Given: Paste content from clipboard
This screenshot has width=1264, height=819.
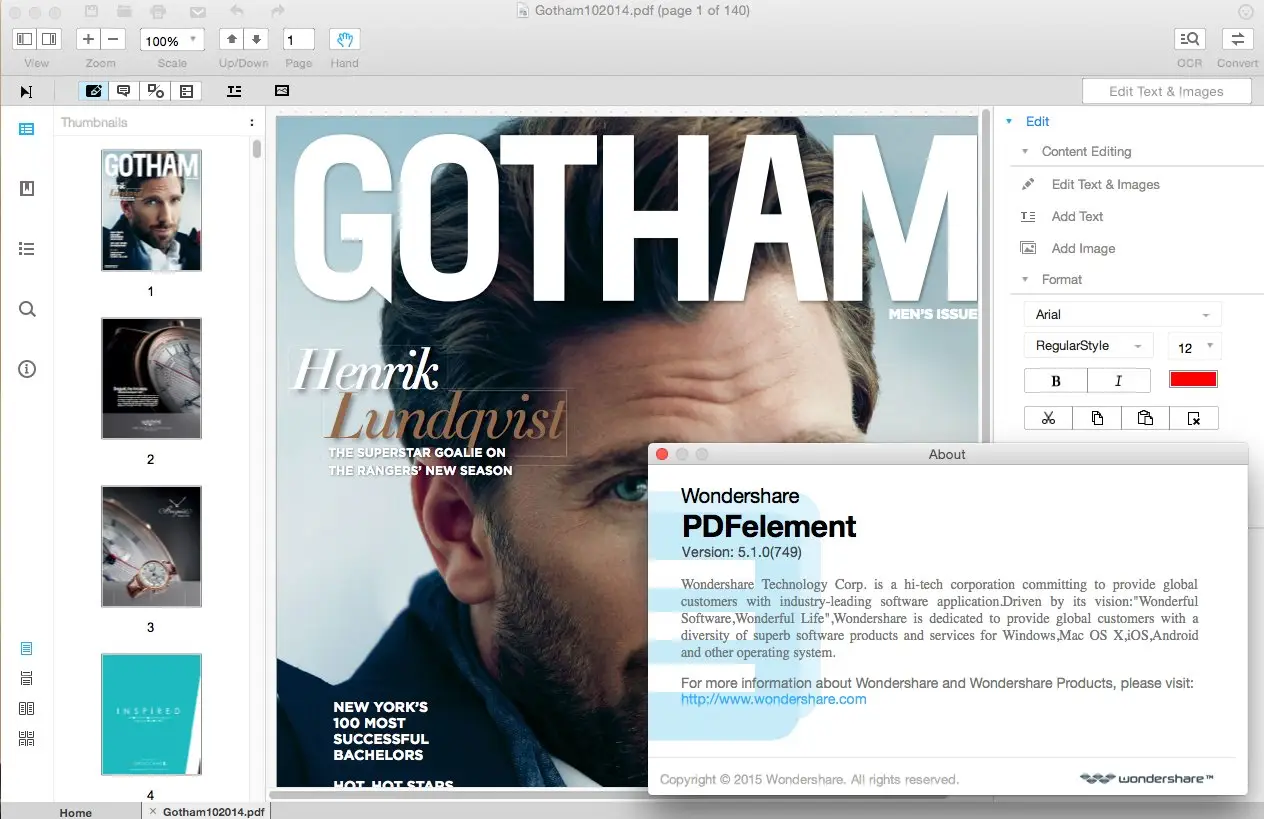Looking at the screenshot, I should [x=1145, y=418].
